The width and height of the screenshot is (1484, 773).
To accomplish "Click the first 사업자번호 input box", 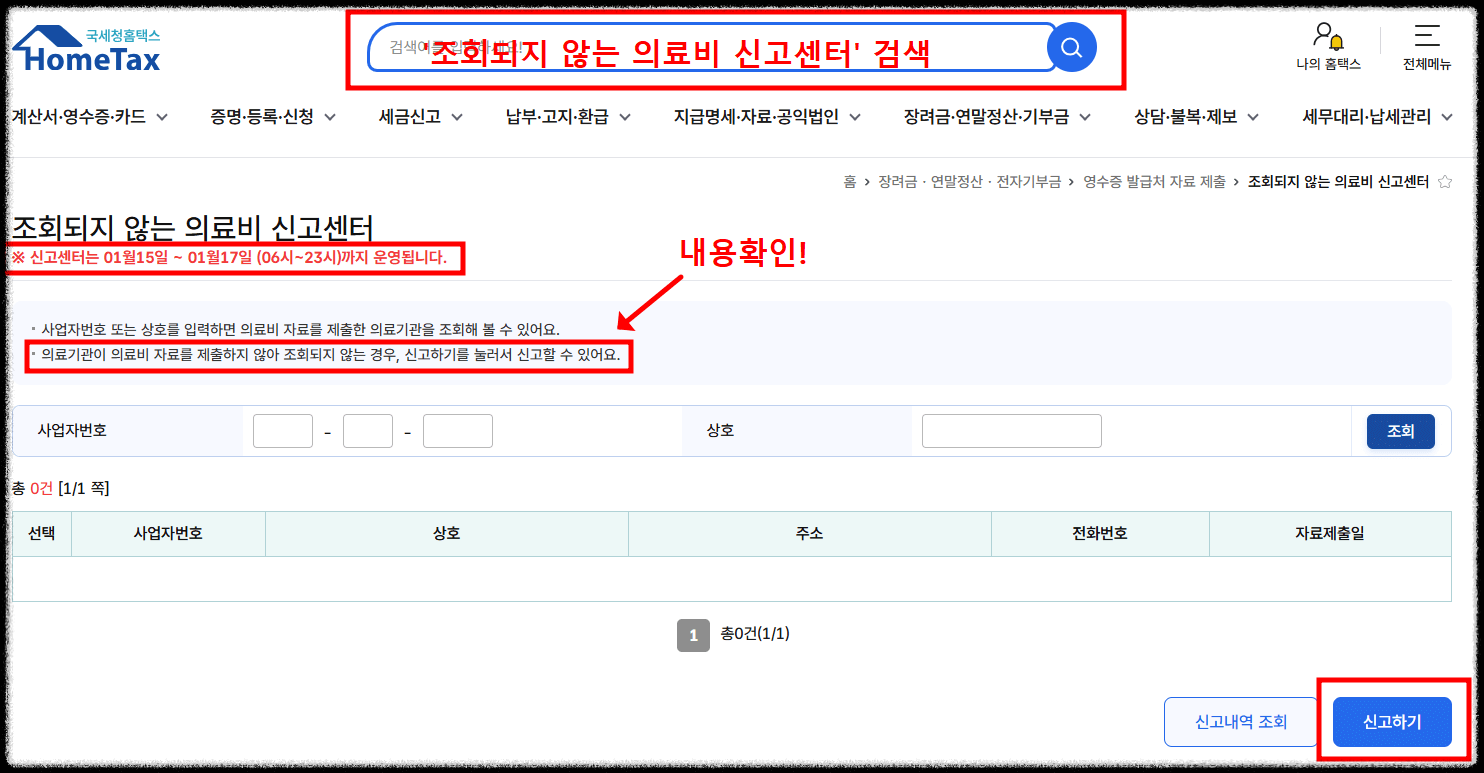I will point(282,431).
